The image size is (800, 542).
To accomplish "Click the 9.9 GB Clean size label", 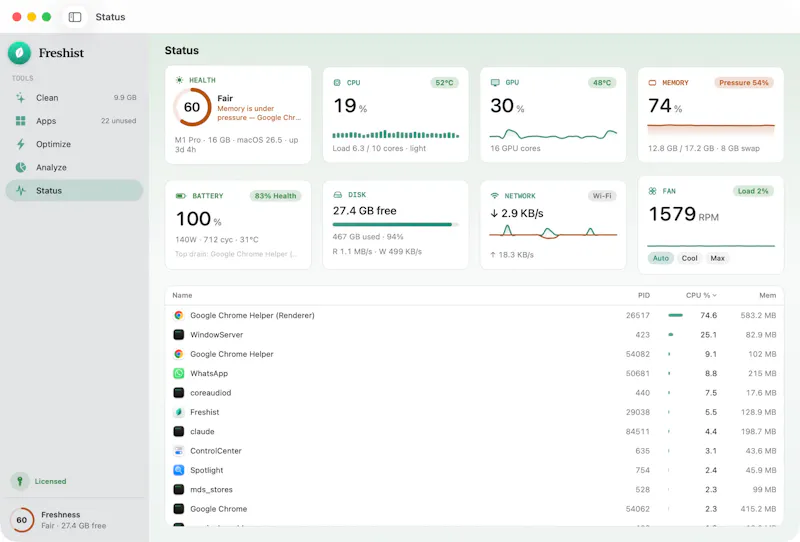I will click(125, 97).
